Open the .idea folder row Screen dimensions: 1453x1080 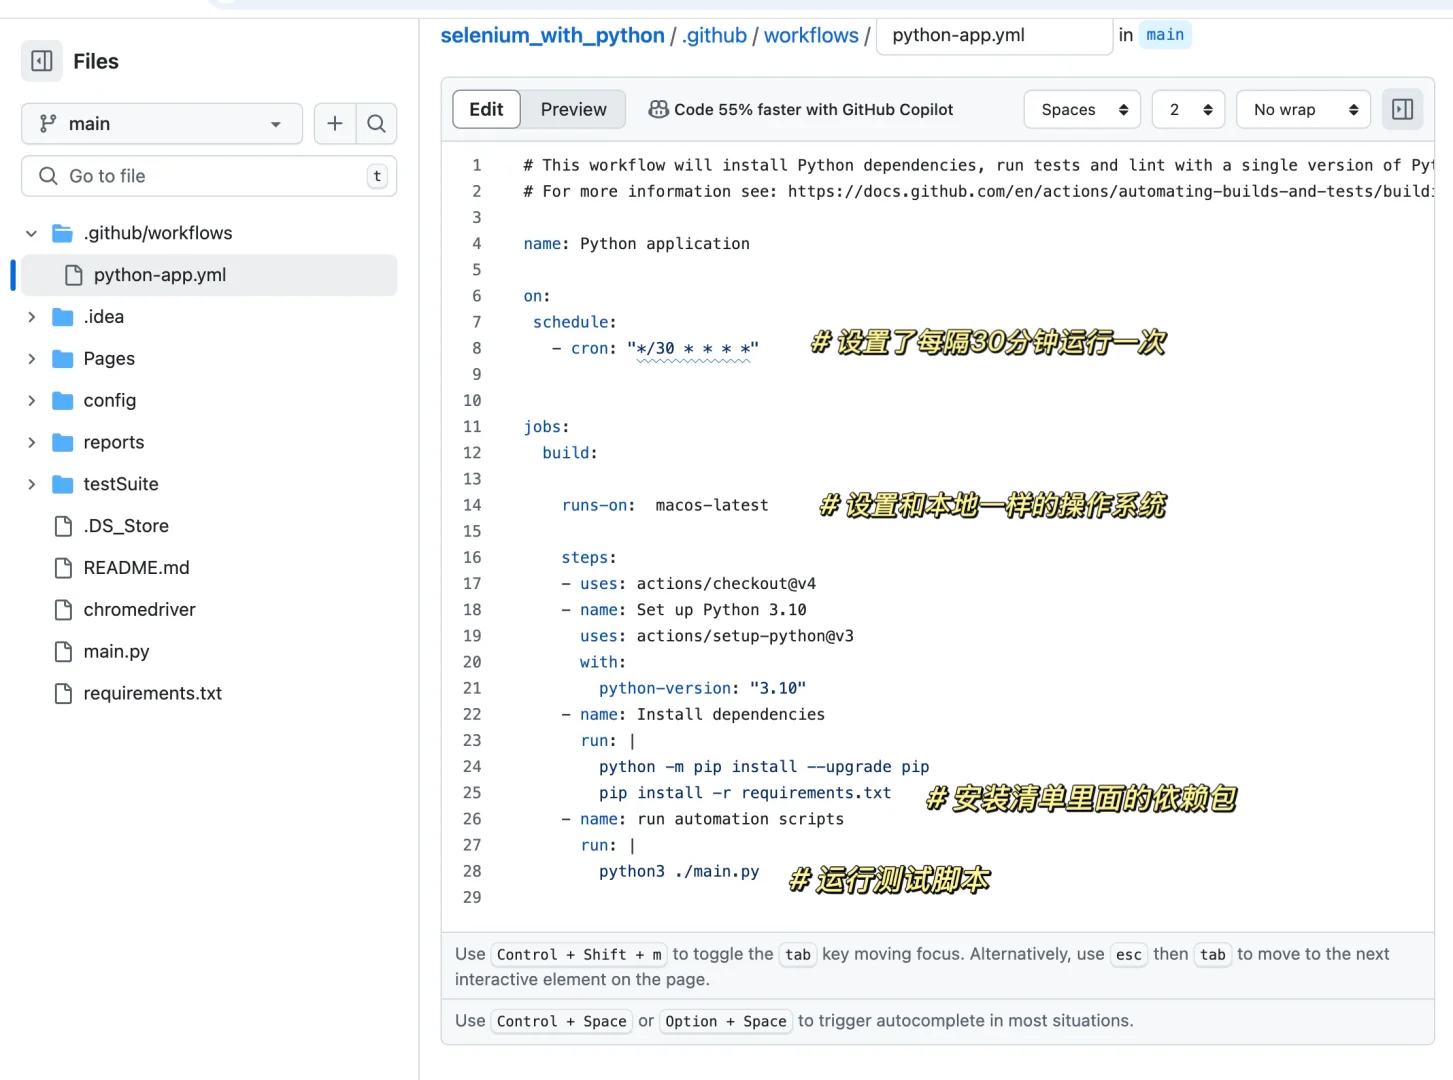click(x=209, y=317)
